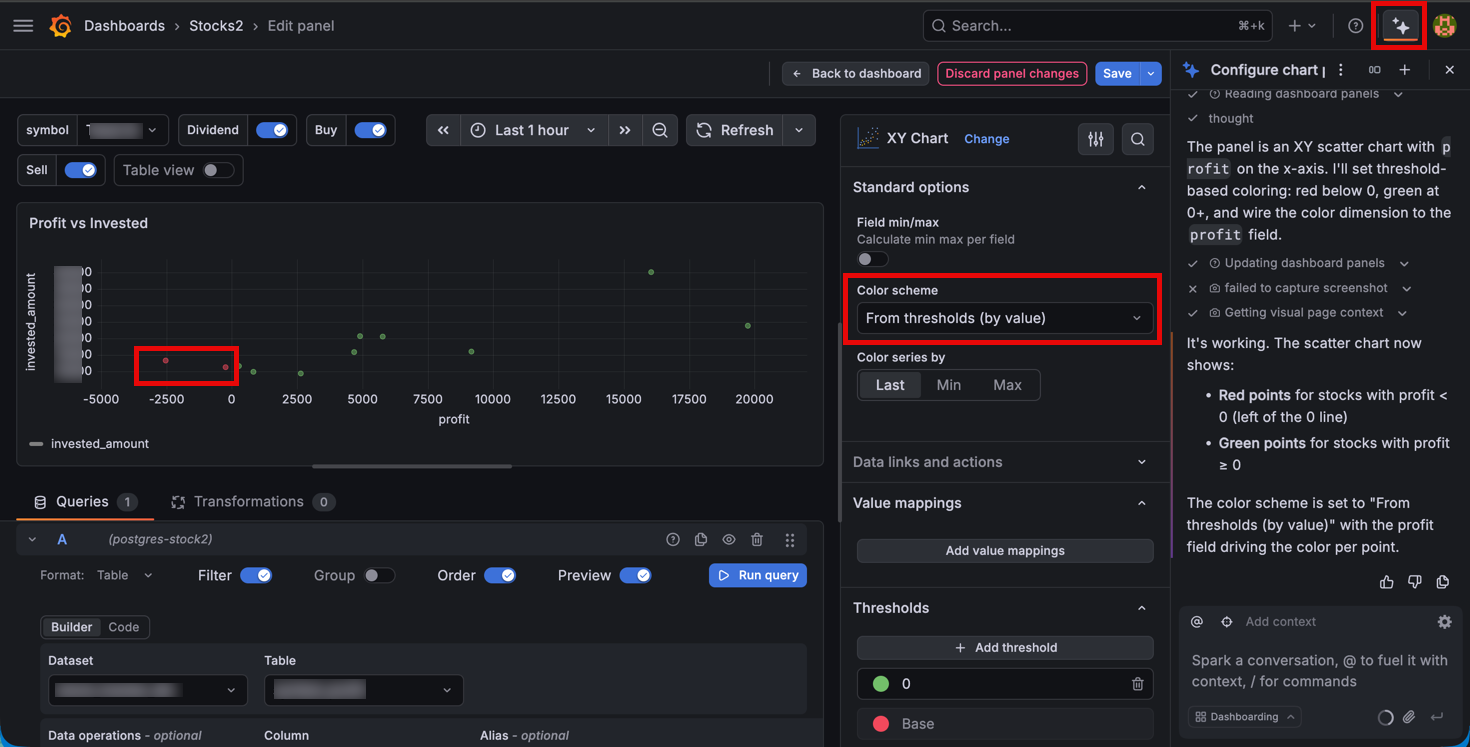The image size is (1470, 747).
Task: Open the Last 1 hour time picker
Action: [533, 130]
